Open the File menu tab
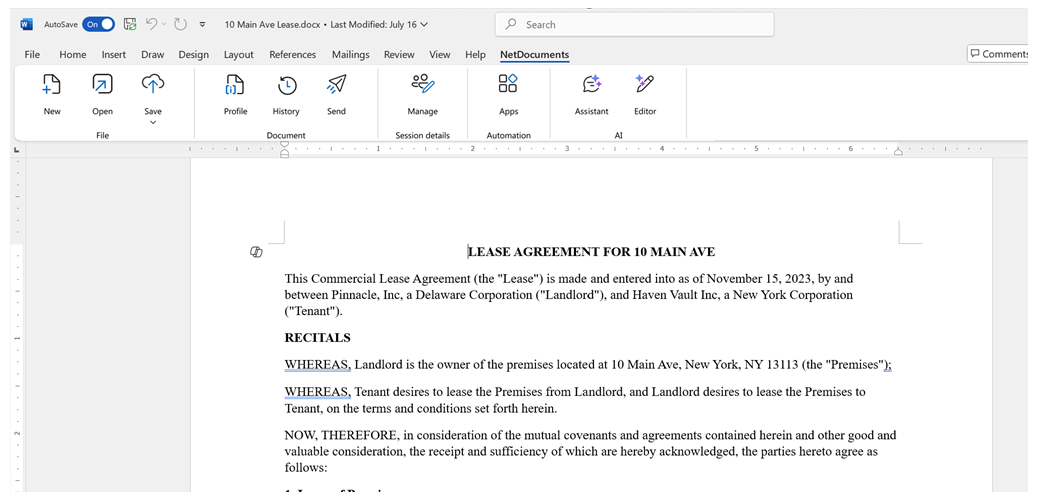The height and width of the screenshot is (503, 1038). pos(32,55)
